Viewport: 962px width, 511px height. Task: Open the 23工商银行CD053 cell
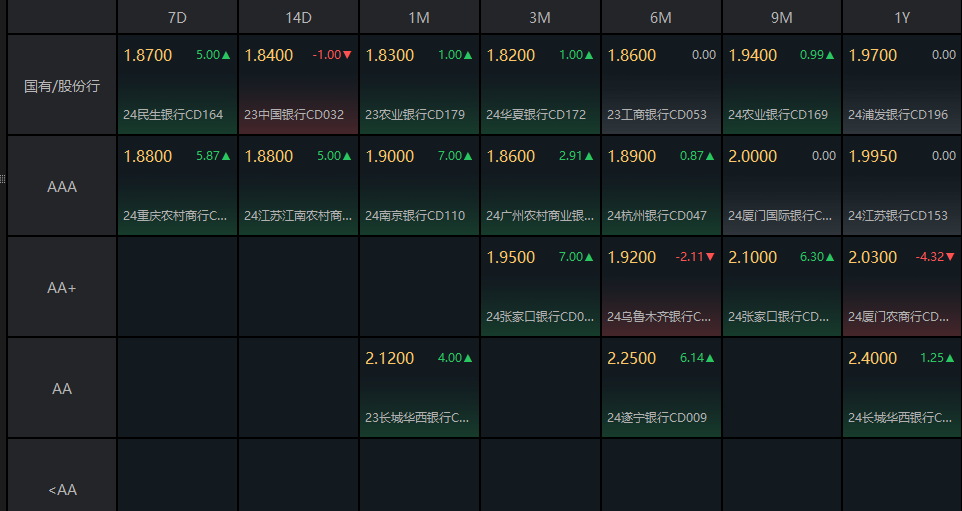tap(661, 85)
